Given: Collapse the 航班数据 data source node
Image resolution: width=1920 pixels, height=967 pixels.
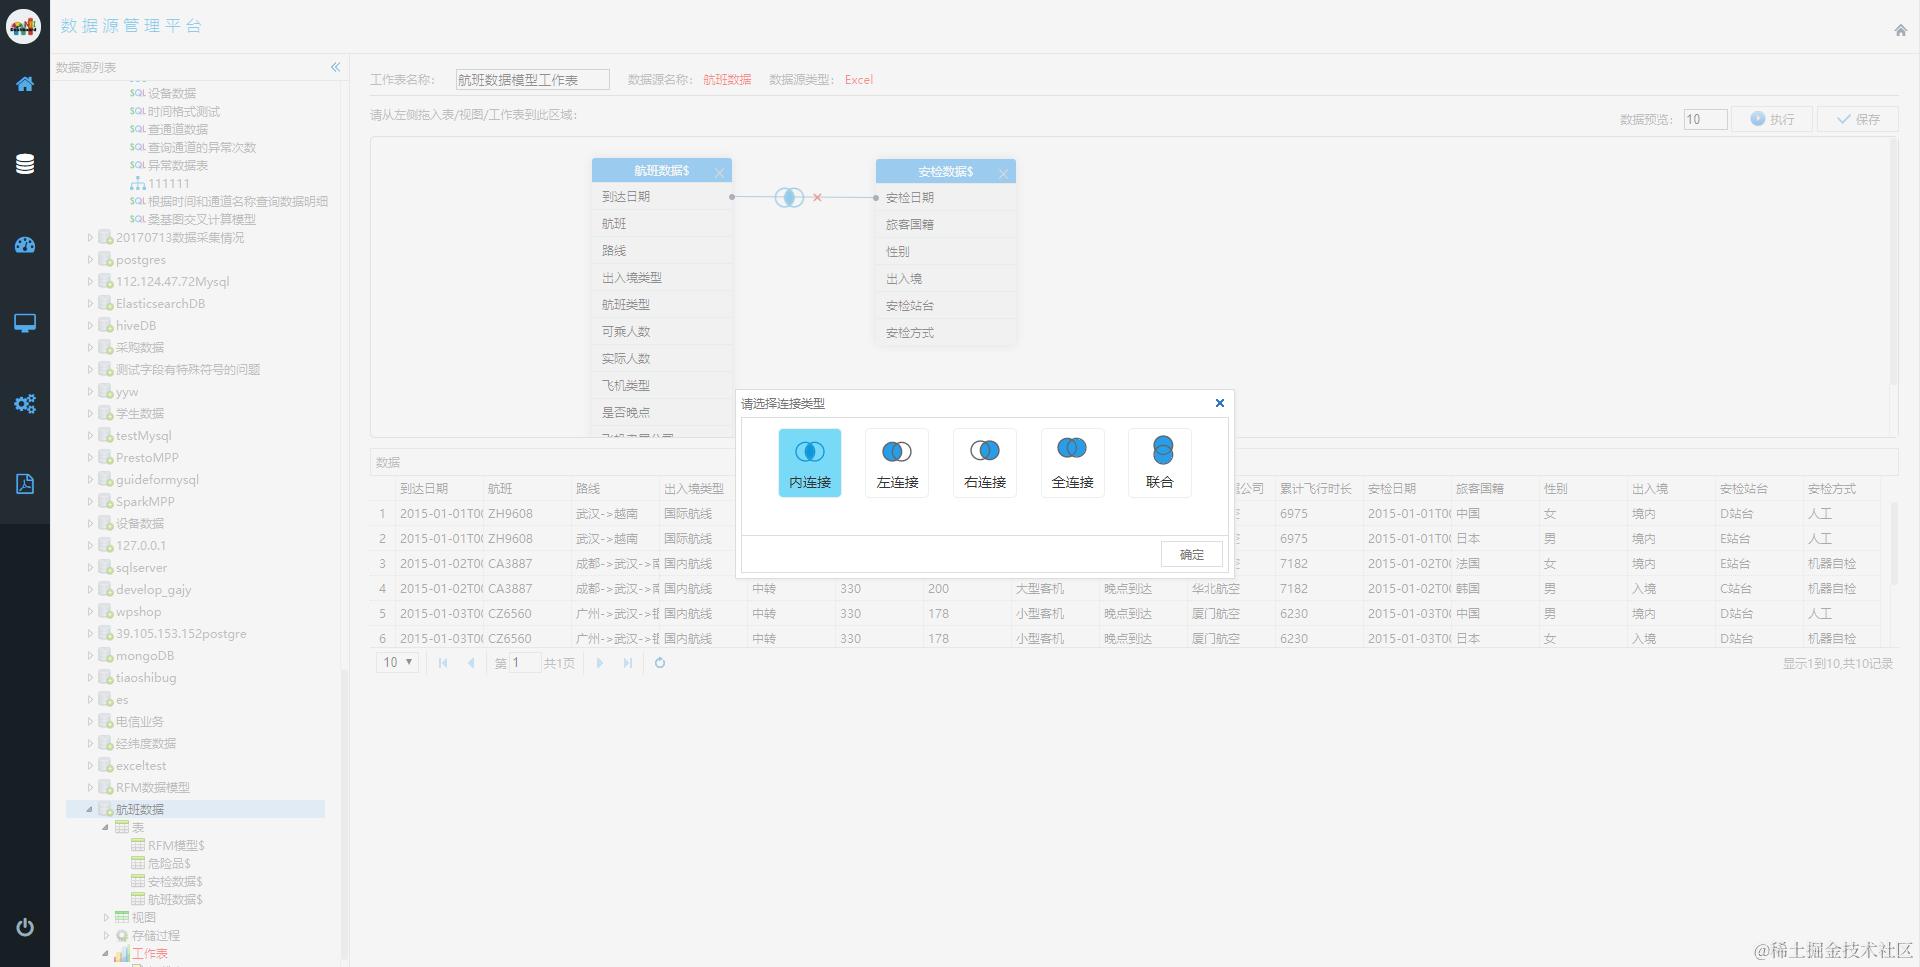Looking at the screenshot, I should (90, 810).
